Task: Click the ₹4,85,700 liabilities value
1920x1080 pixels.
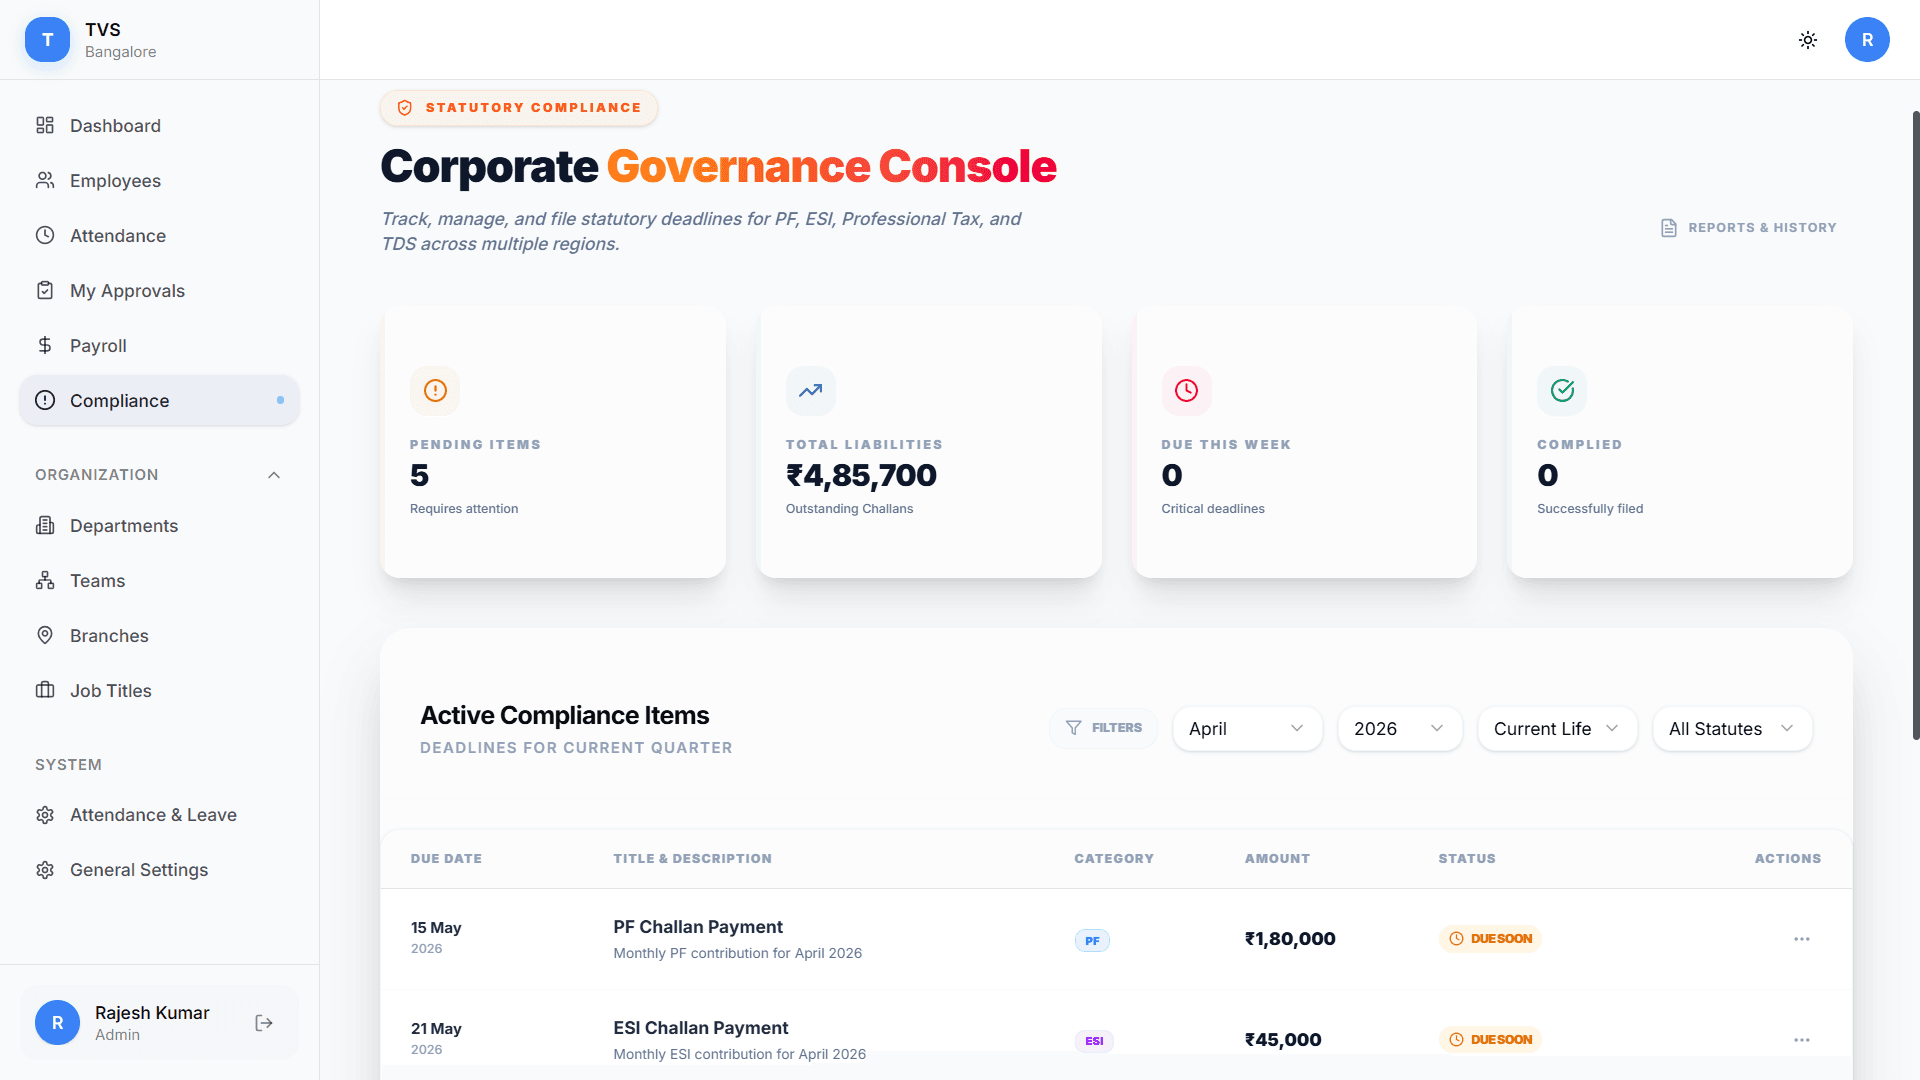Action: coord(861,475)
